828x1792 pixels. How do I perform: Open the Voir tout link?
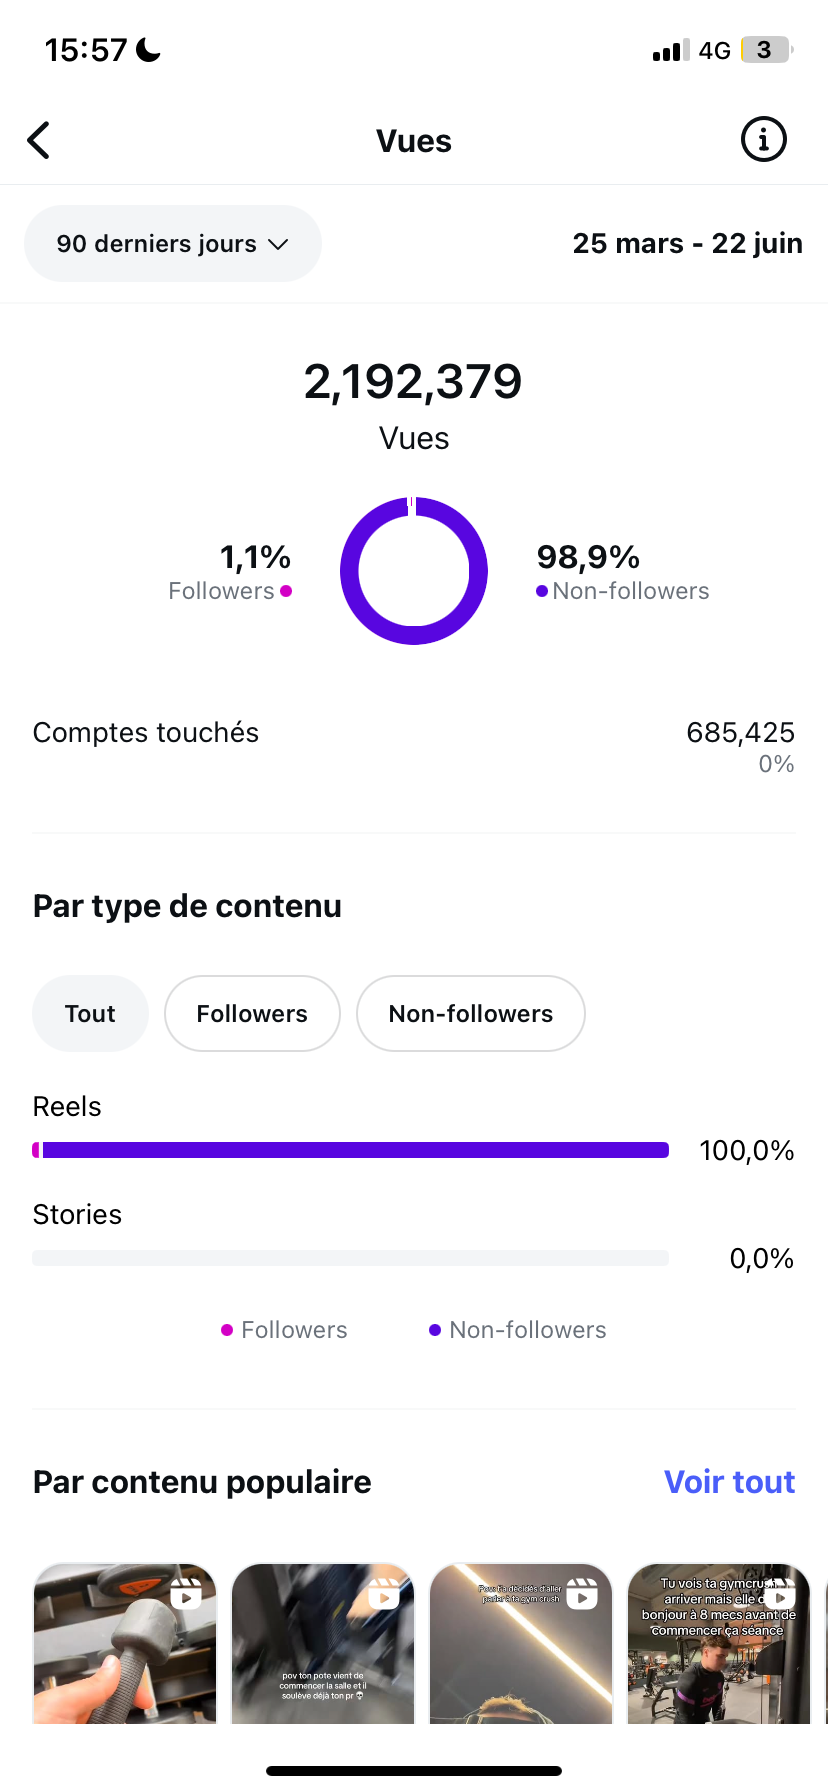(730, 1481)
